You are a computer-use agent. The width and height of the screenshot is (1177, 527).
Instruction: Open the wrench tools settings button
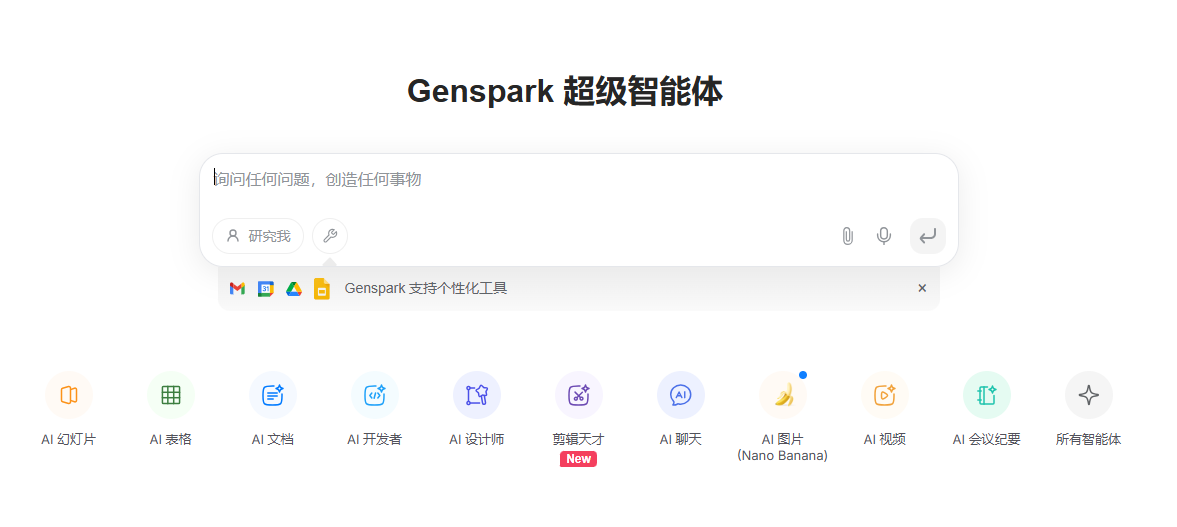click(330, 236)
